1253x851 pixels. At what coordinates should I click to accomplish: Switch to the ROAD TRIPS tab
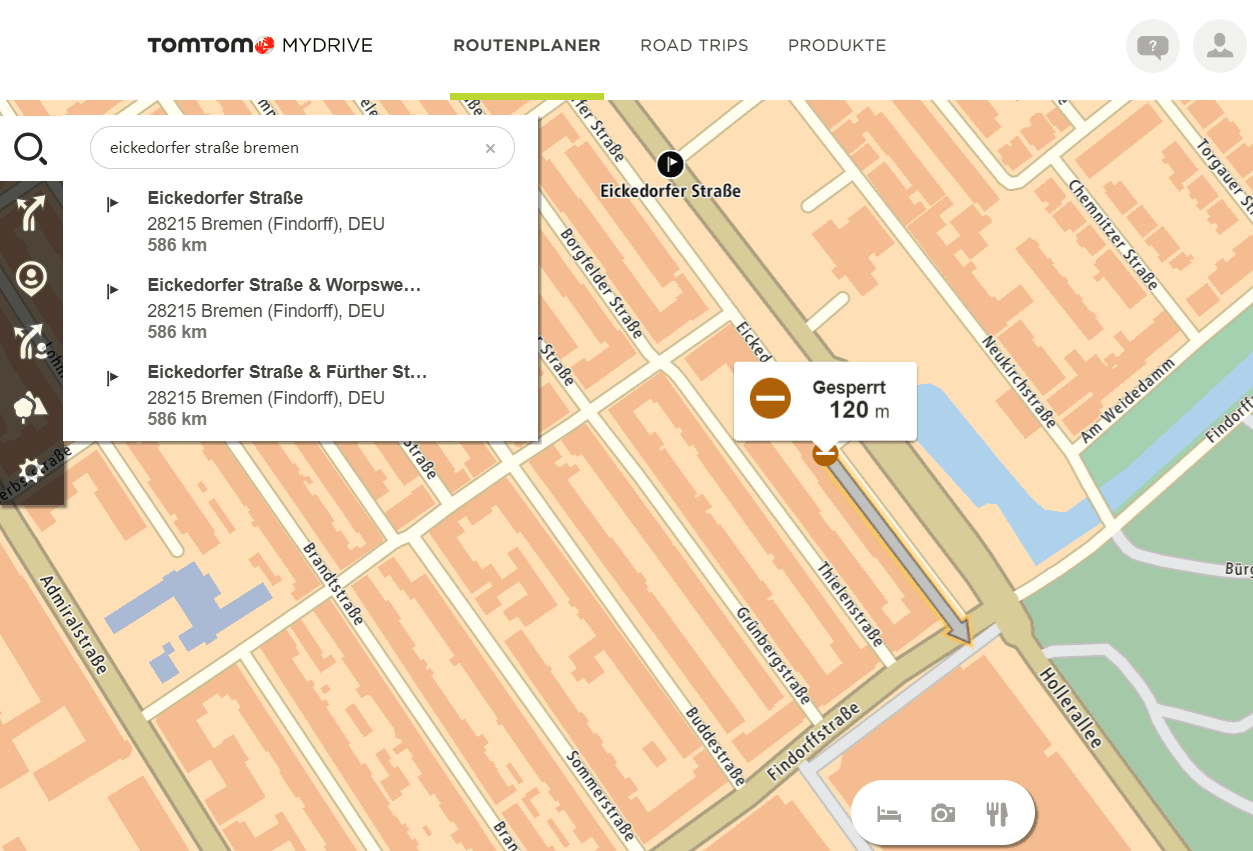(x=694, y=46)
